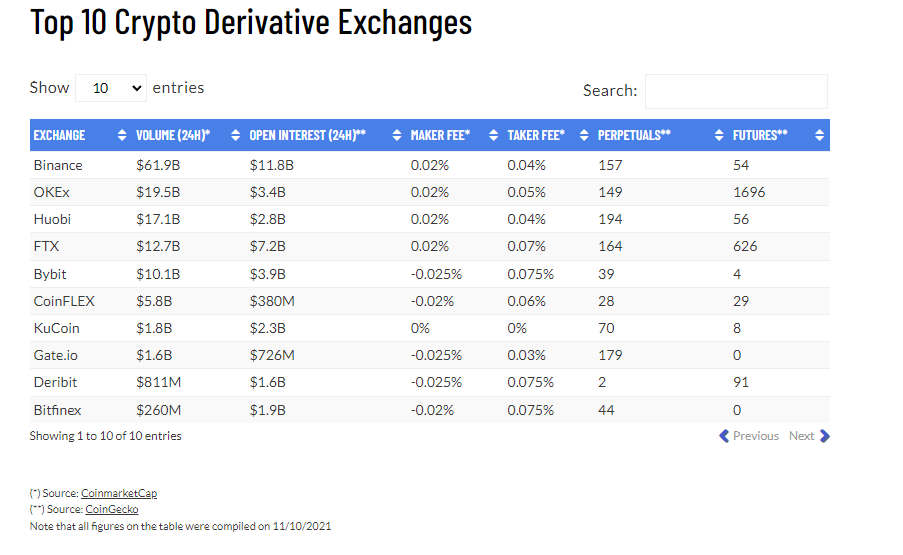Click the Exchange column header
Viewport: 903px width, 555px height.
click(60, 136)
